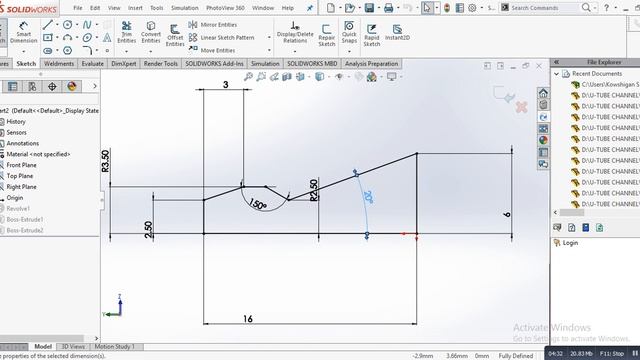
Task: Expand Line tool dropdown arrow
Action: [x=57, y=25]
